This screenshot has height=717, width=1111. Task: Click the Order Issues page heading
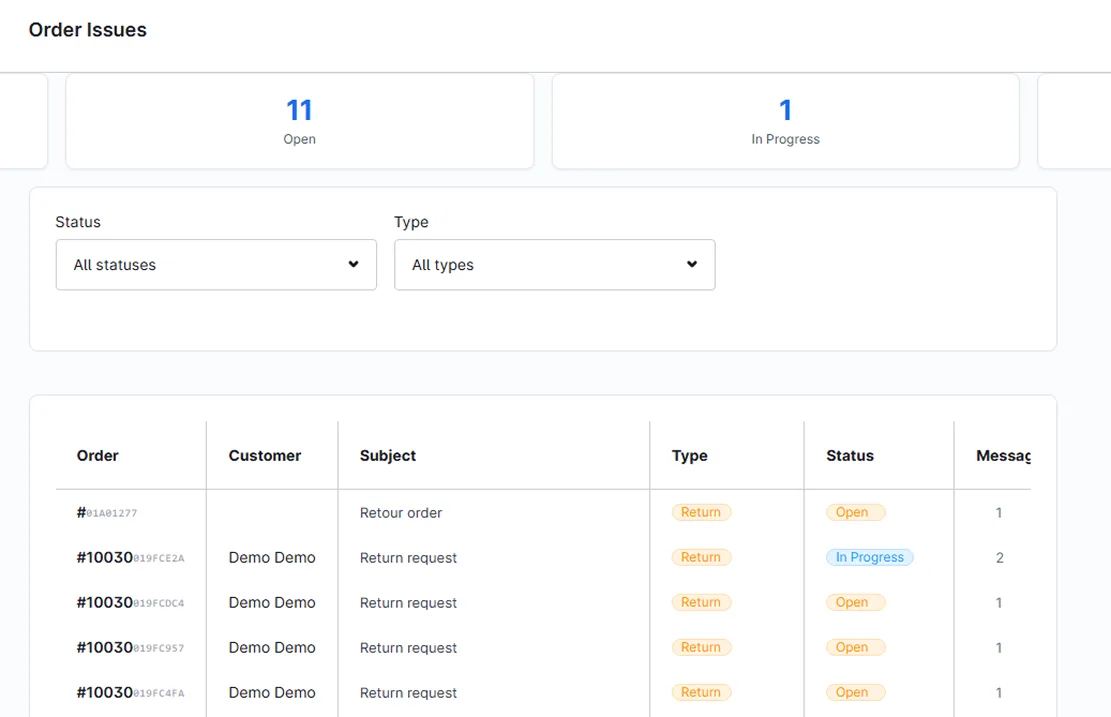pos(88,30)
